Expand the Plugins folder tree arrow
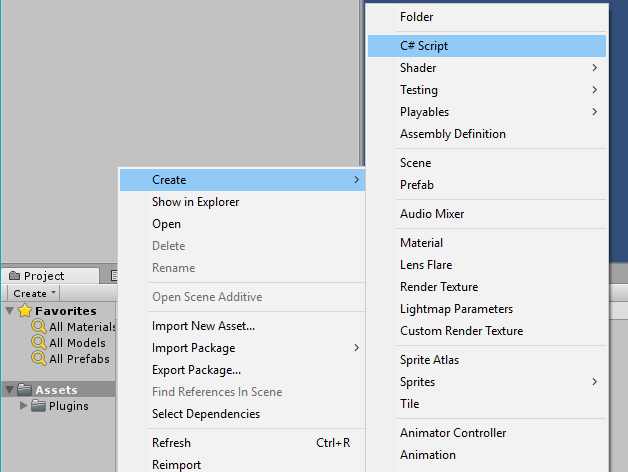The image size is (628, 472). point(24,406)
